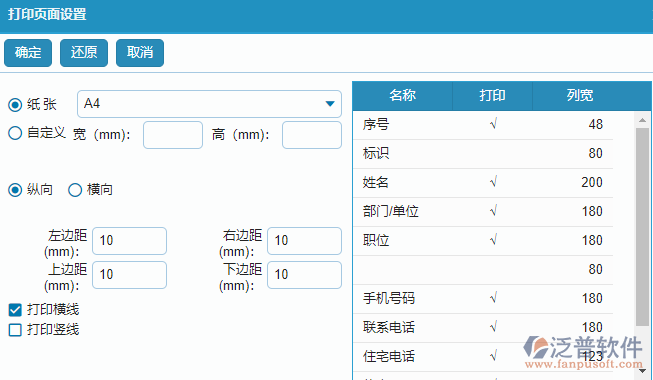Click scrollbar up arrow in column table
The image size is (653, 380).
coord(643,120)
